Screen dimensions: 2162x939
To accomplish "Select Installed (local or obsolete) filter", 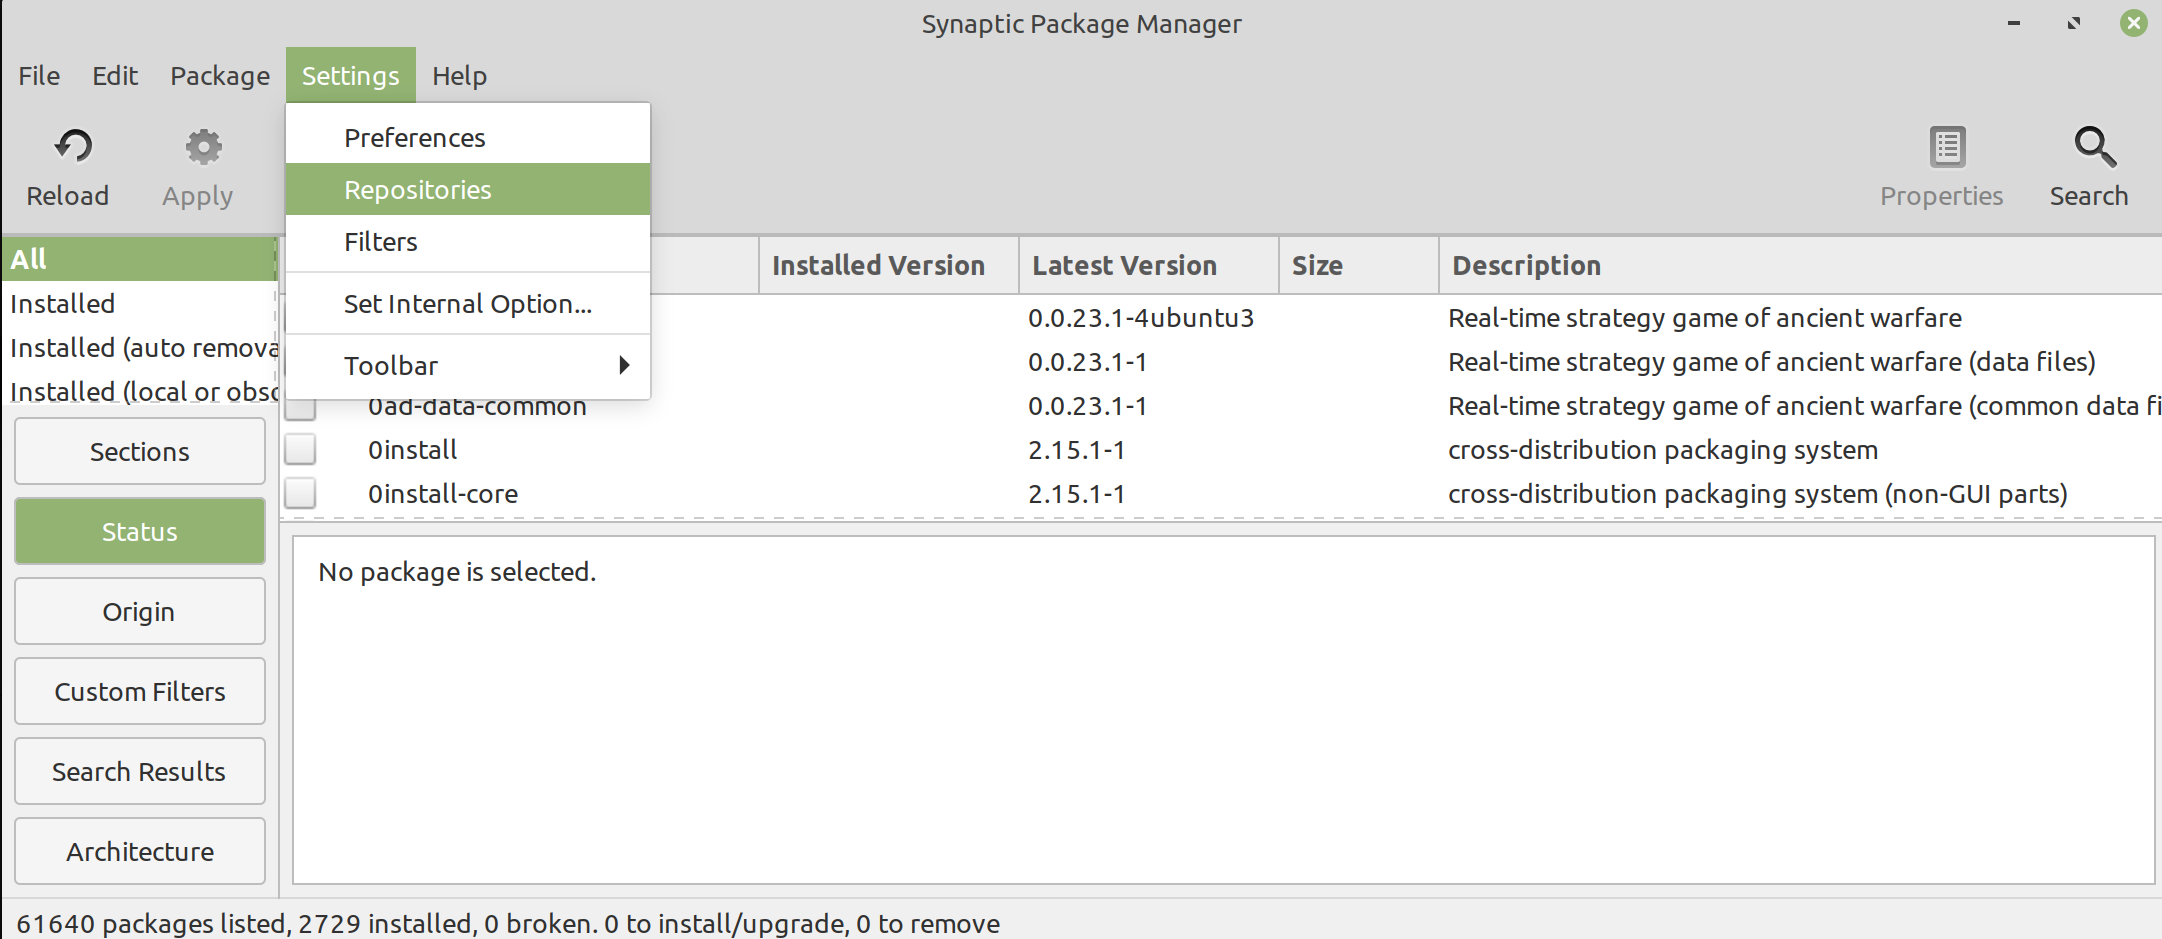I will (140, 391).
